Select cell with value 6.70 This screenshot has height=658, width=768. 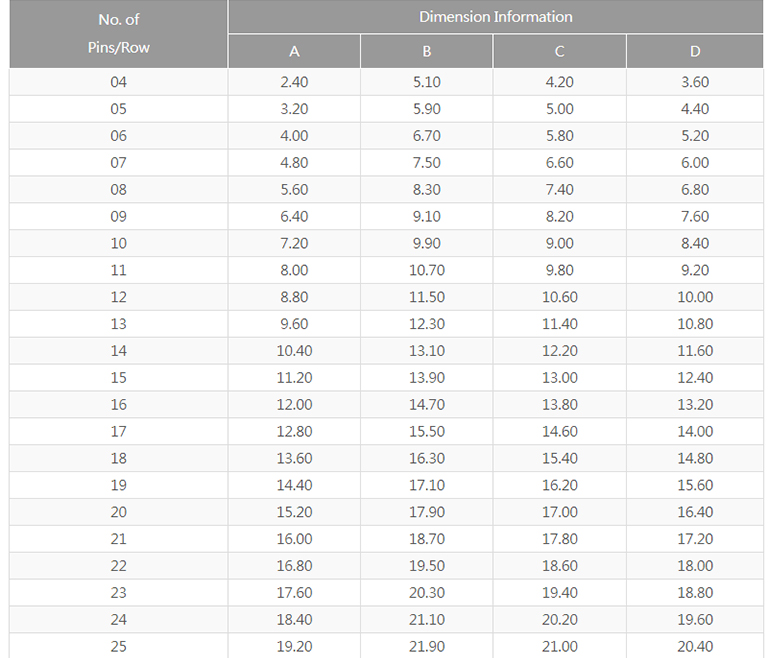(427, 136)
